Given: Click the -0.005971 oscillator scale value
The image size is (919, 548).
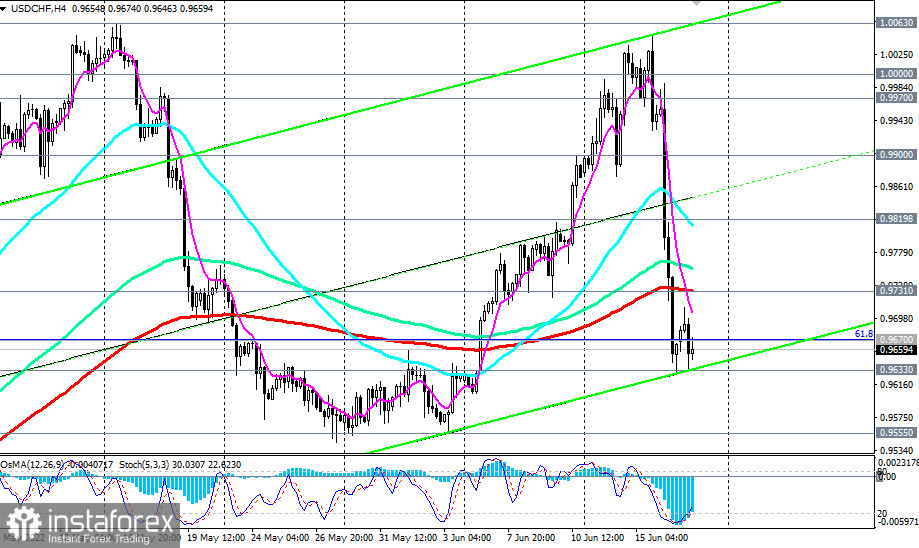Looking at the screenshot, I should tap(896, 522).
